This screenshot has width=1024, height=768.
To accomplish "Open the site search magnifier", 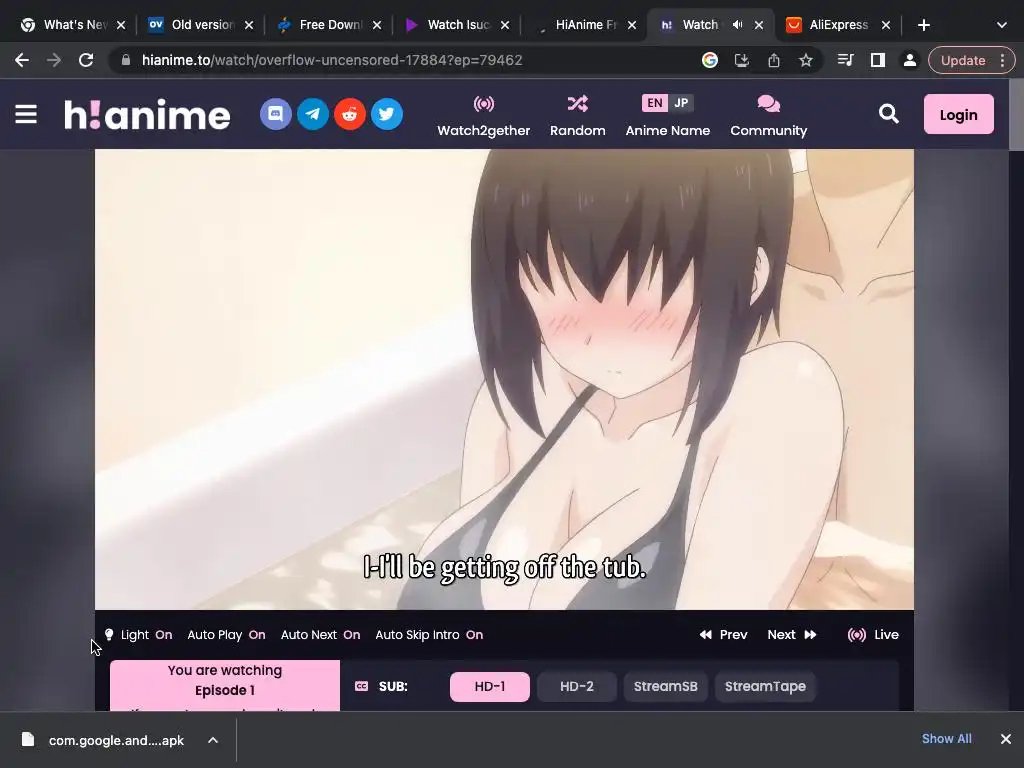I will click(x=889, y=114).
